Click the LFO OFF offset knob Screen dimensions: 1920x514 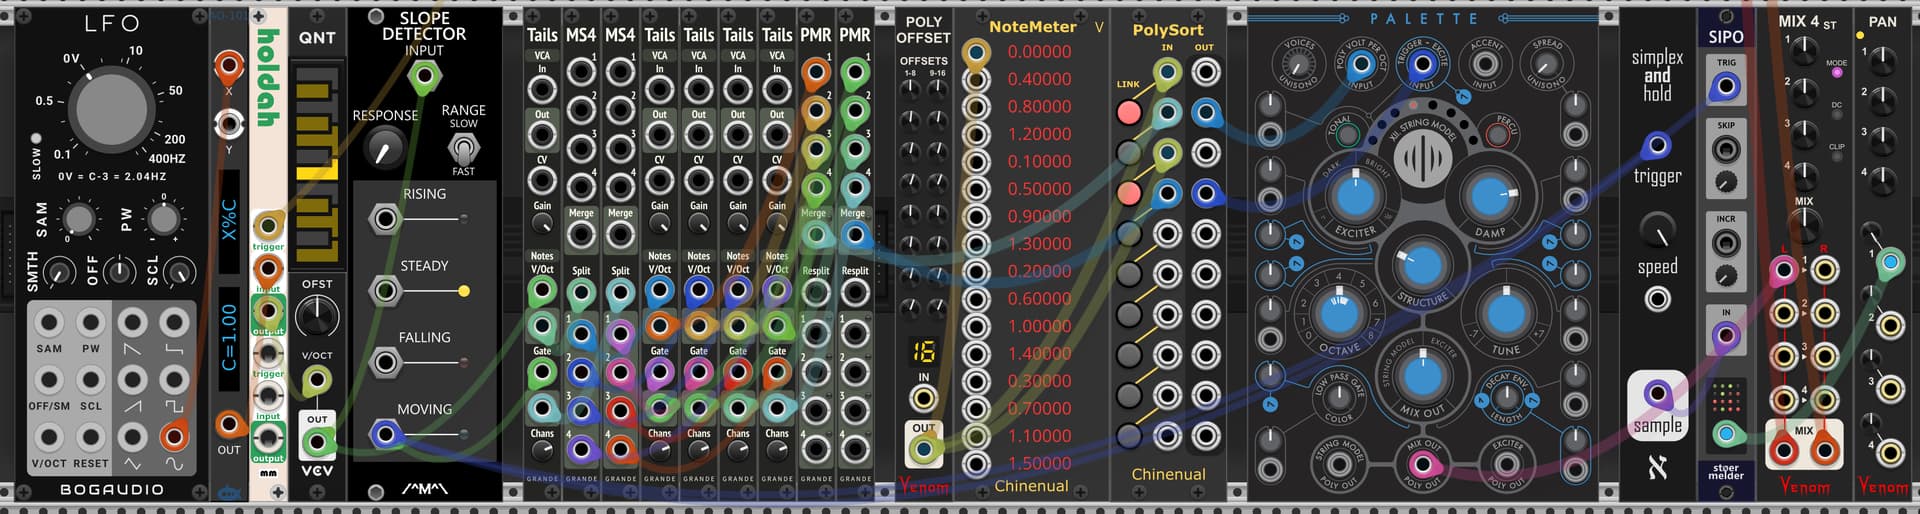(x=120, y=271)
